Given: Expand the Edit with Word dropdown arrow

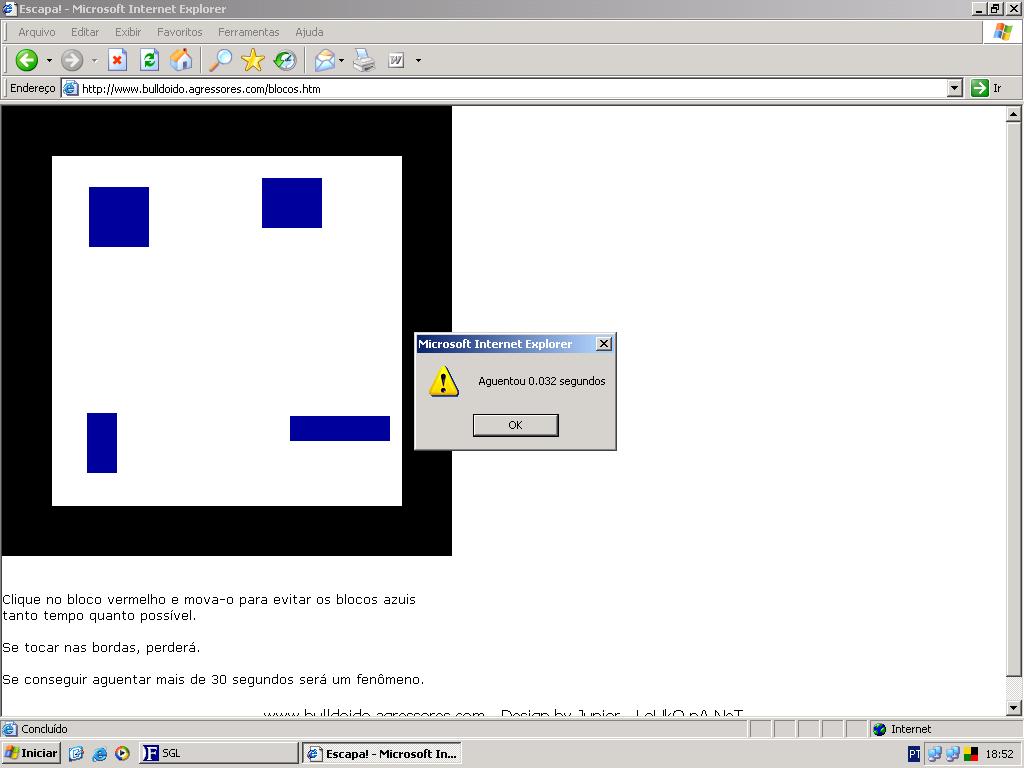Looking at the screenshot, I should (418, 60).
